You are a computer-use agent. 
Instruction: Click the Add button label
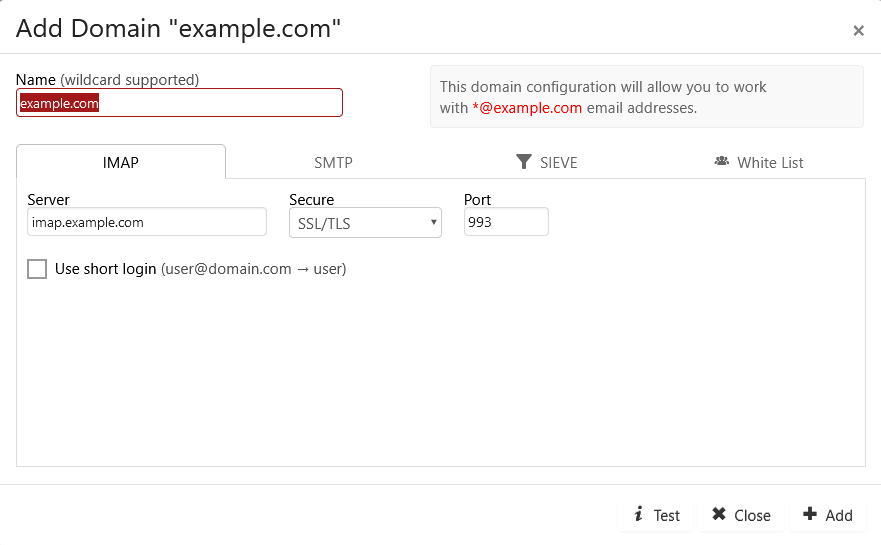pyautogui.click(x=839, y=515)
